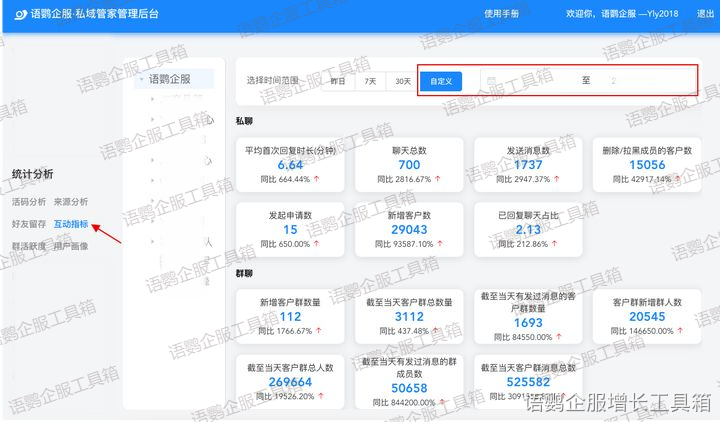Switch time range to 30天

point(402,81)
